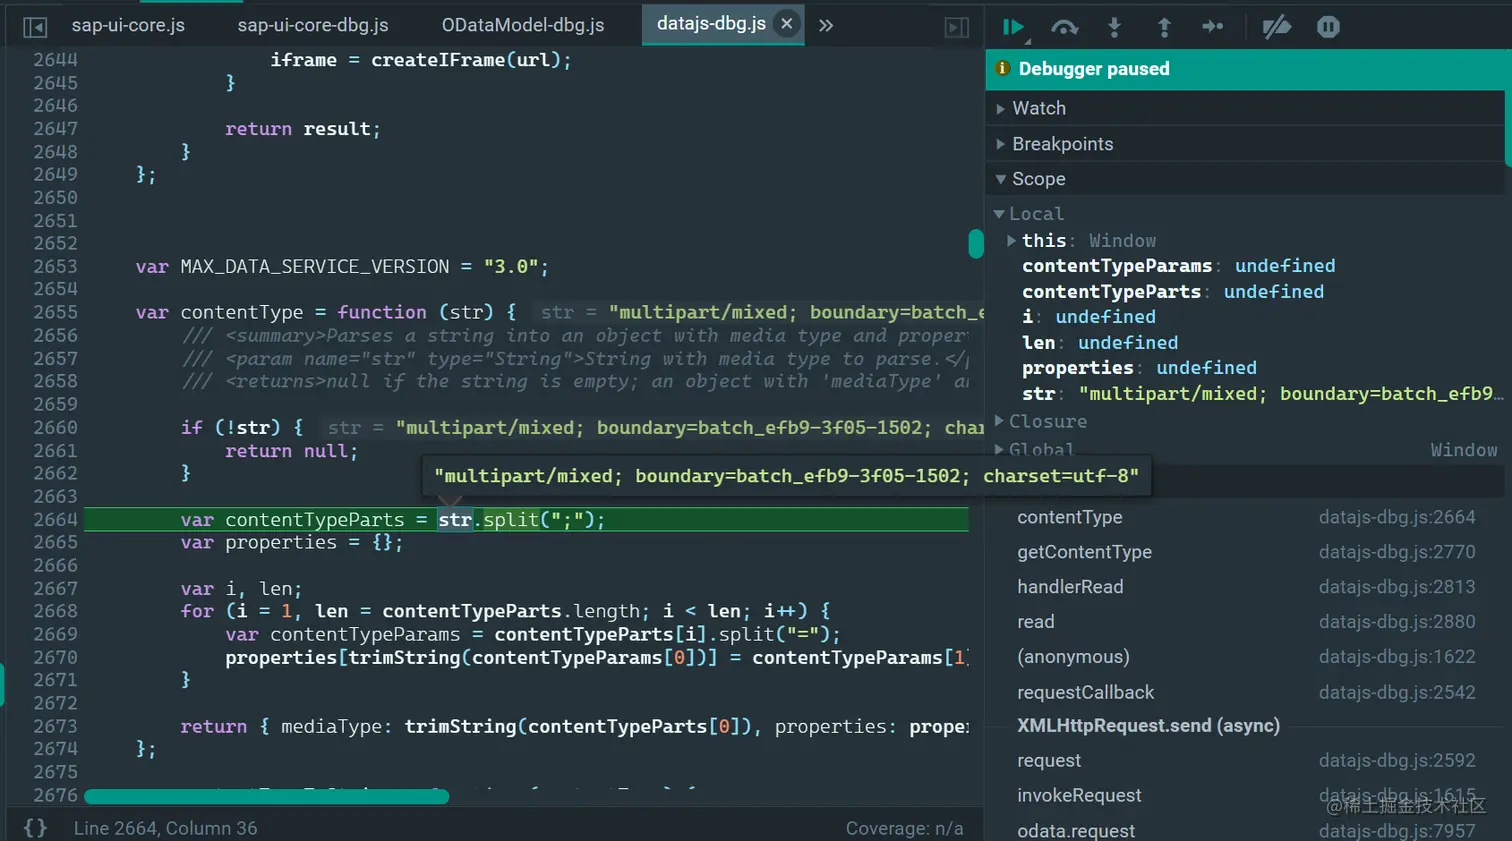Click the str variable in scope
Screen dimensions: 1512x841
(x=1262, y=394)
